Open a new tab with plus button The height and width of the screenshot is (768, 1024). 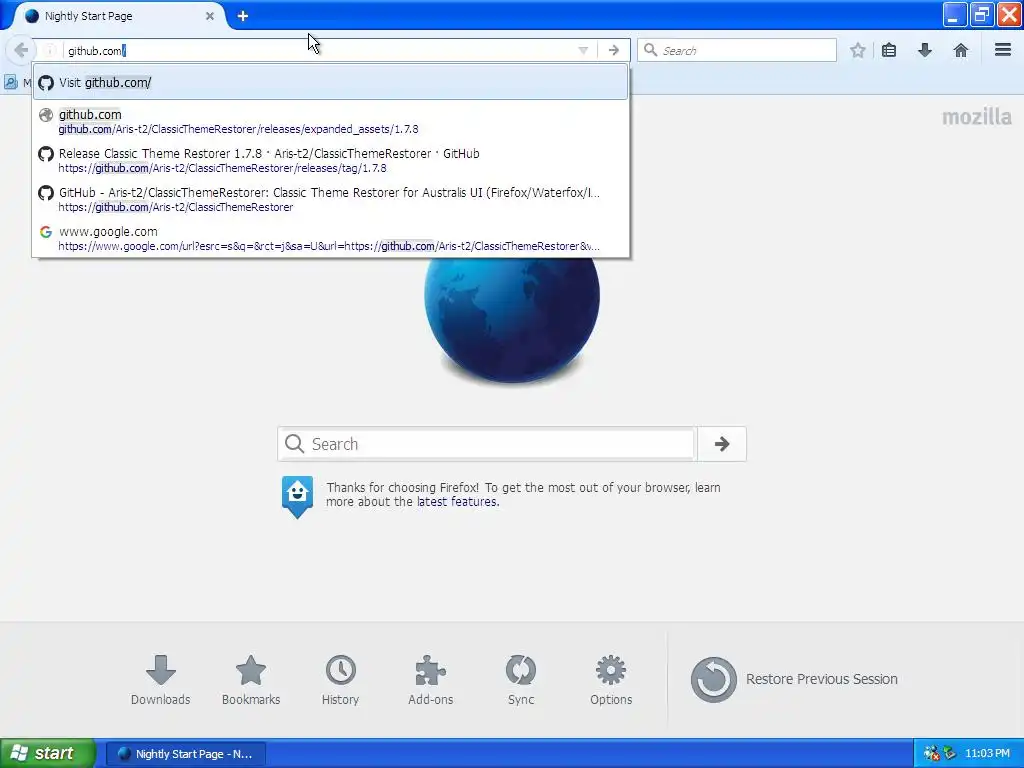[243, 16]
